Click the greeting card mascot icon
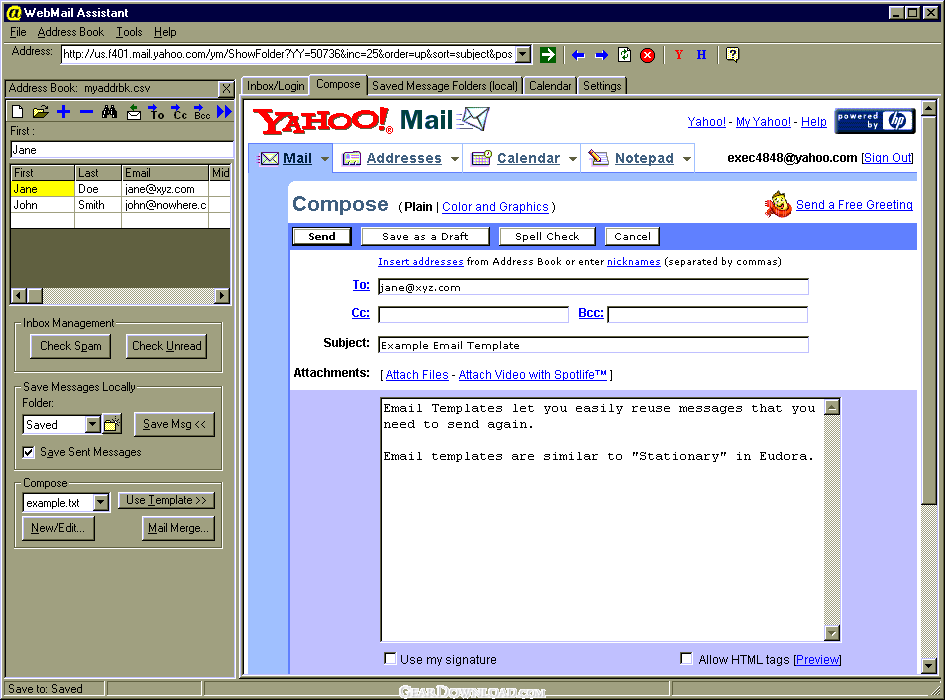The image size is (945, 700). tap(778, 204)
